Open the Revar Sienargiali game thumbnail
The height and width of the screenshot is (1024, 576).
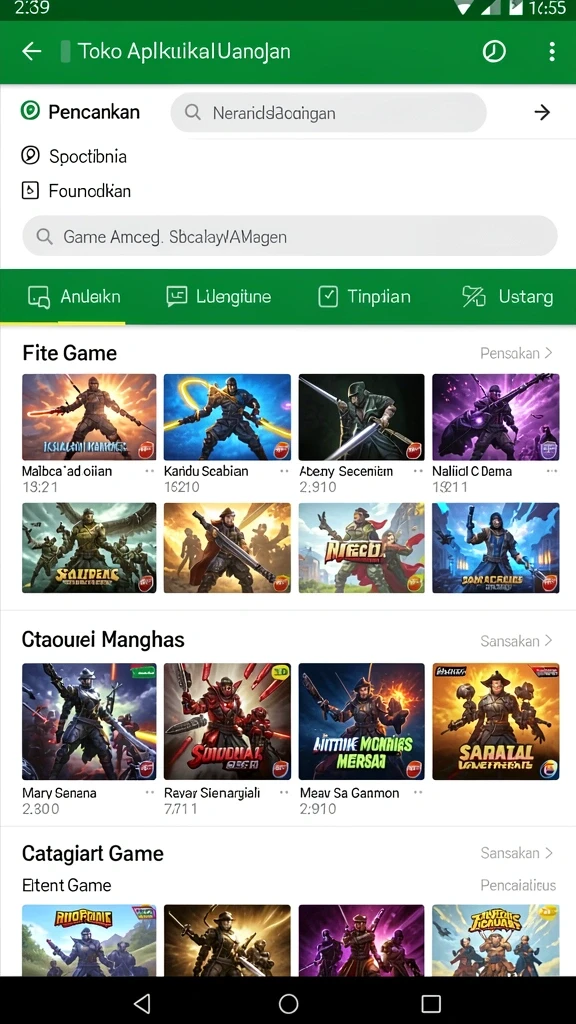point(227,722)
